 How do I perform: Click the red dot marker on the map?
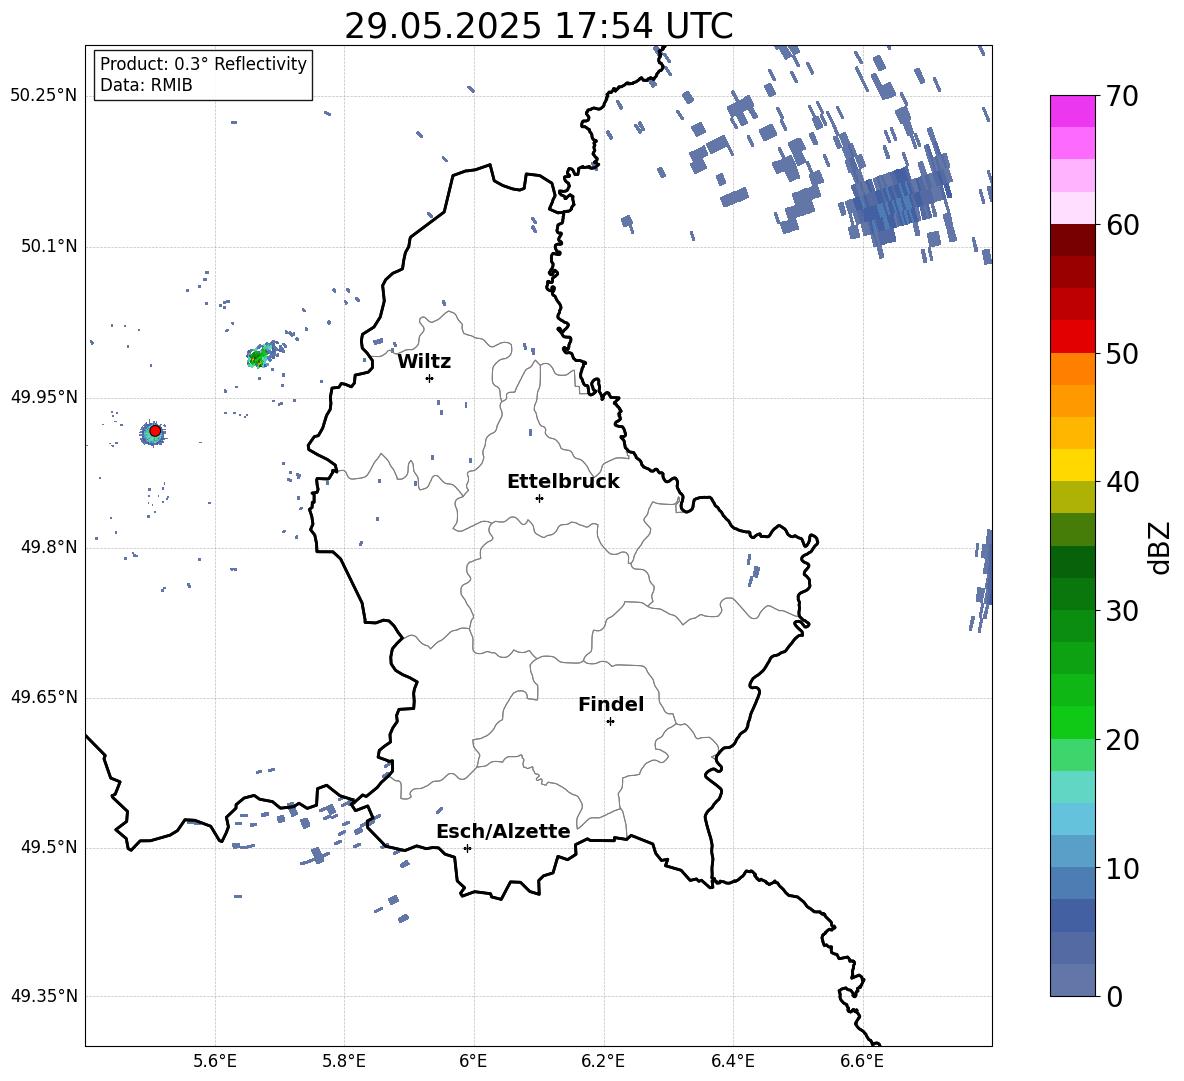[x=155, y=430]
